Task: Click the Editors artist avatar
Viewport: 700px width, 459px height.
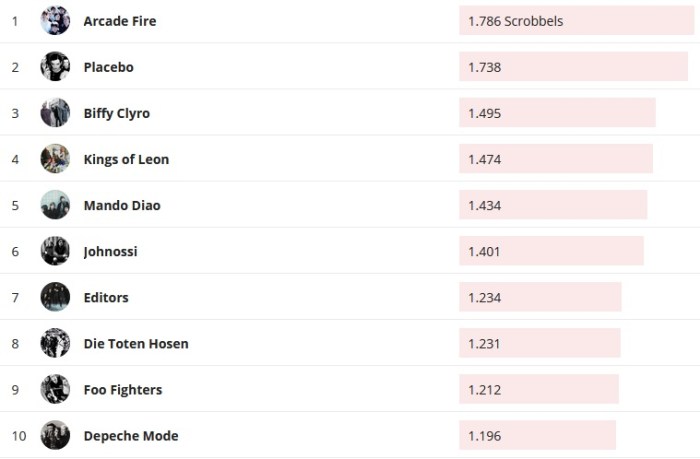Action: pyautogui.click(x=55, y=297)
